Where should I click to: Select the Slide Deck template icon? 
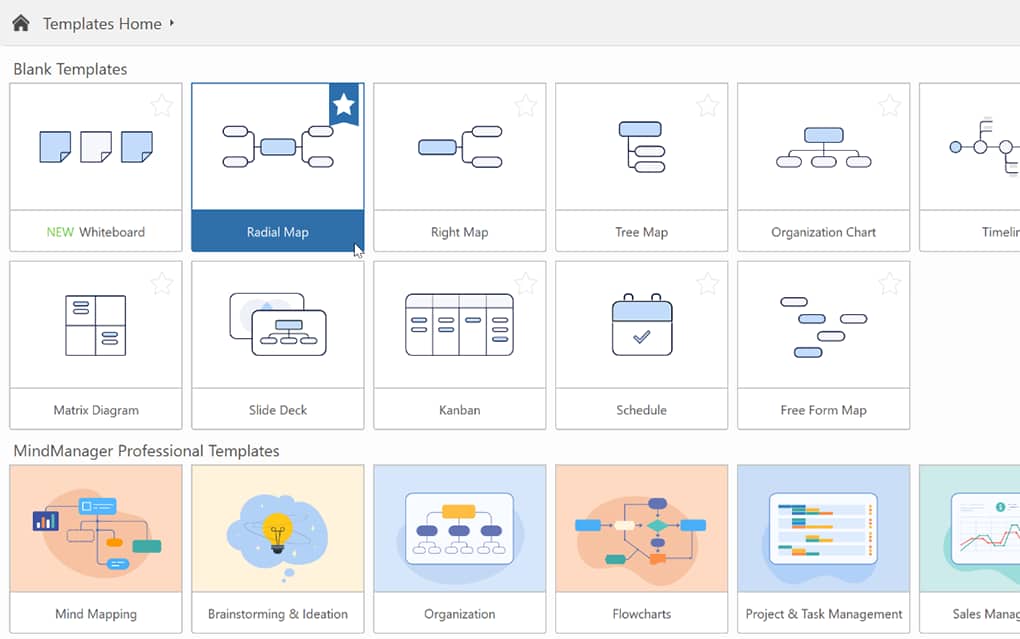[278, 325]
